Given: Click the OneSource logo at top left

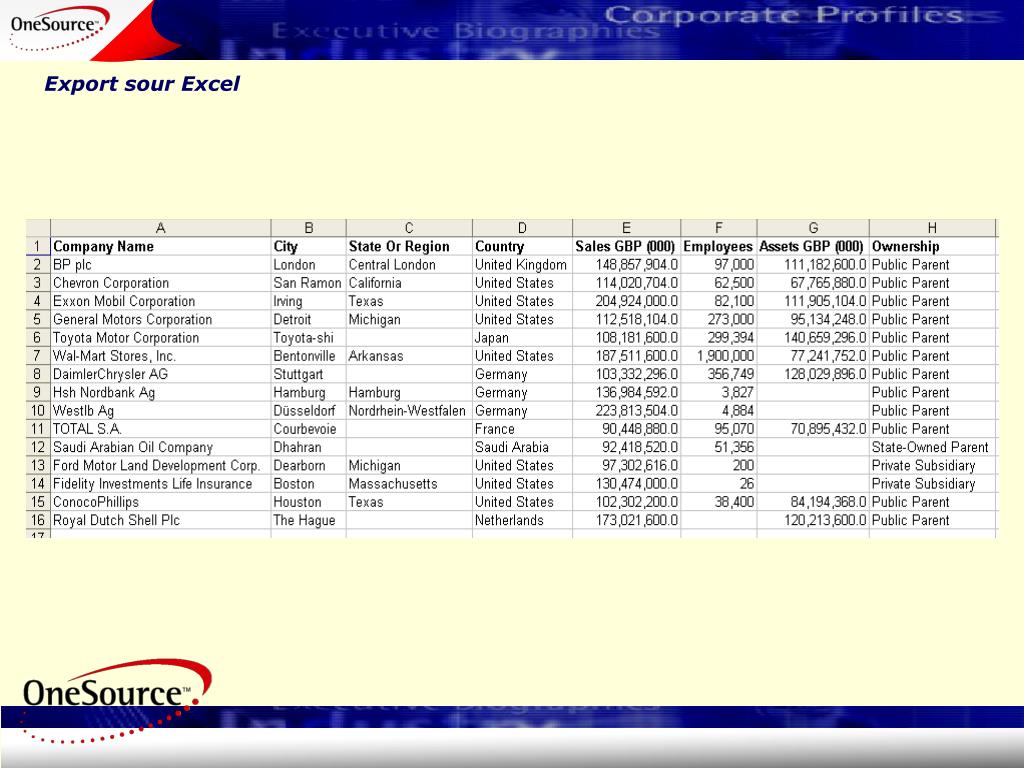Looking at the screenshot, I should [x=59, y=29].
